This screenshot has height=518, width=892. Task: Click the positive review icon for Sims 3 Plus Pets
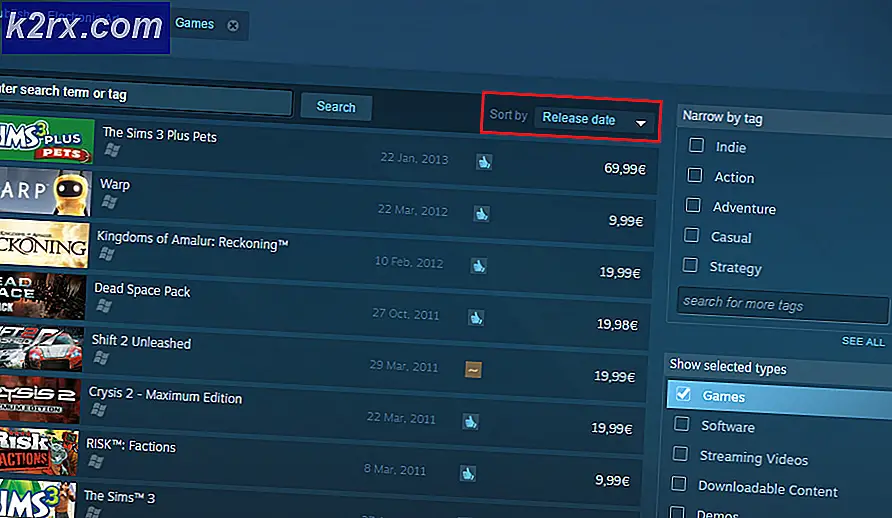click(484, 162)
